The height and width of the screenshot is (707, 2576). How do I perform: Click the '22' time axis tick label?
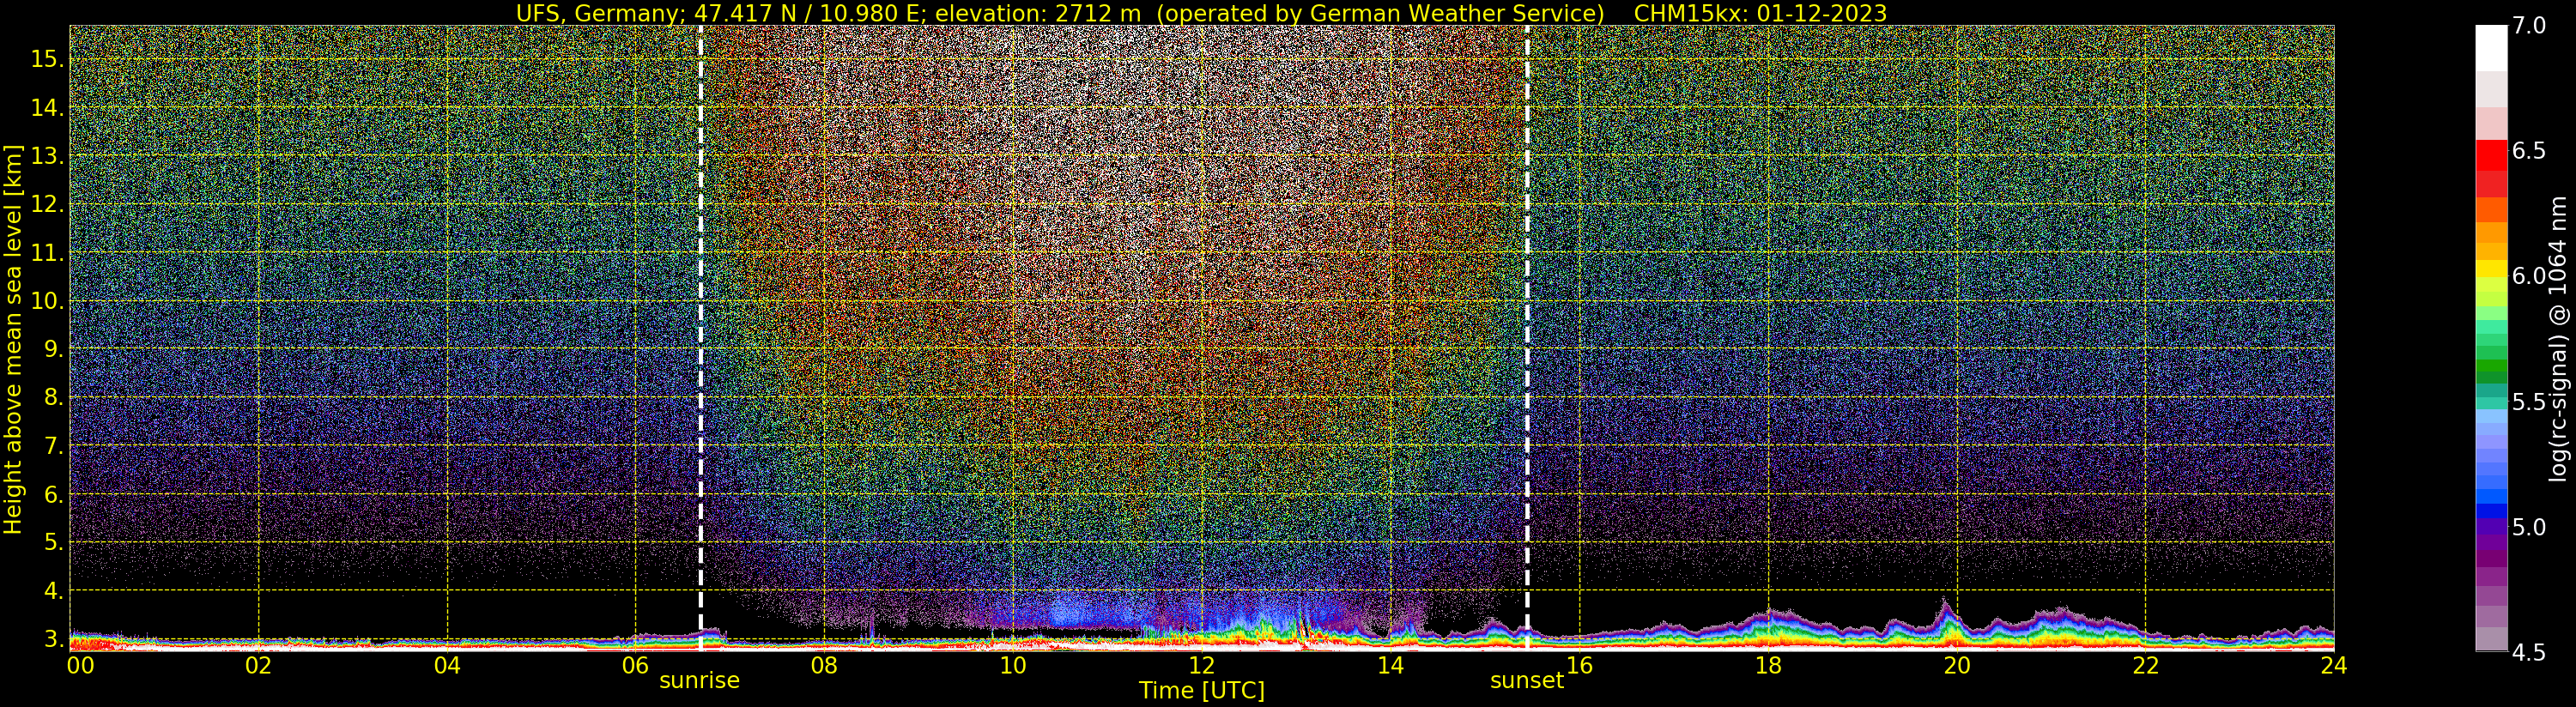(x=2145, y=665)
